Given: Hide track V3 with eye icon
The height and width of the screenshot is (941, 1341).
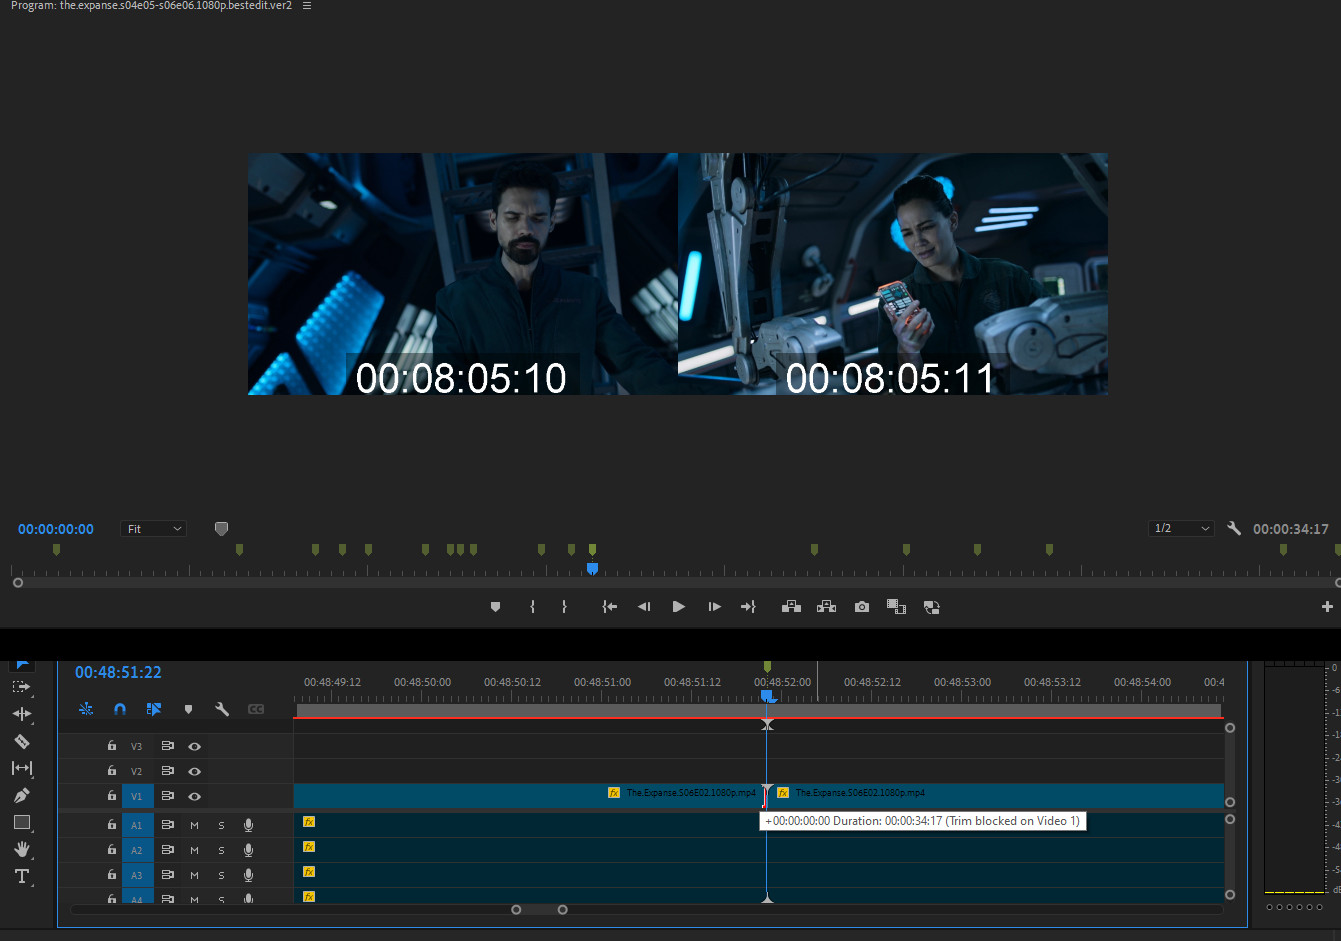Looking at the screenshot, I should tap(195, 746).
